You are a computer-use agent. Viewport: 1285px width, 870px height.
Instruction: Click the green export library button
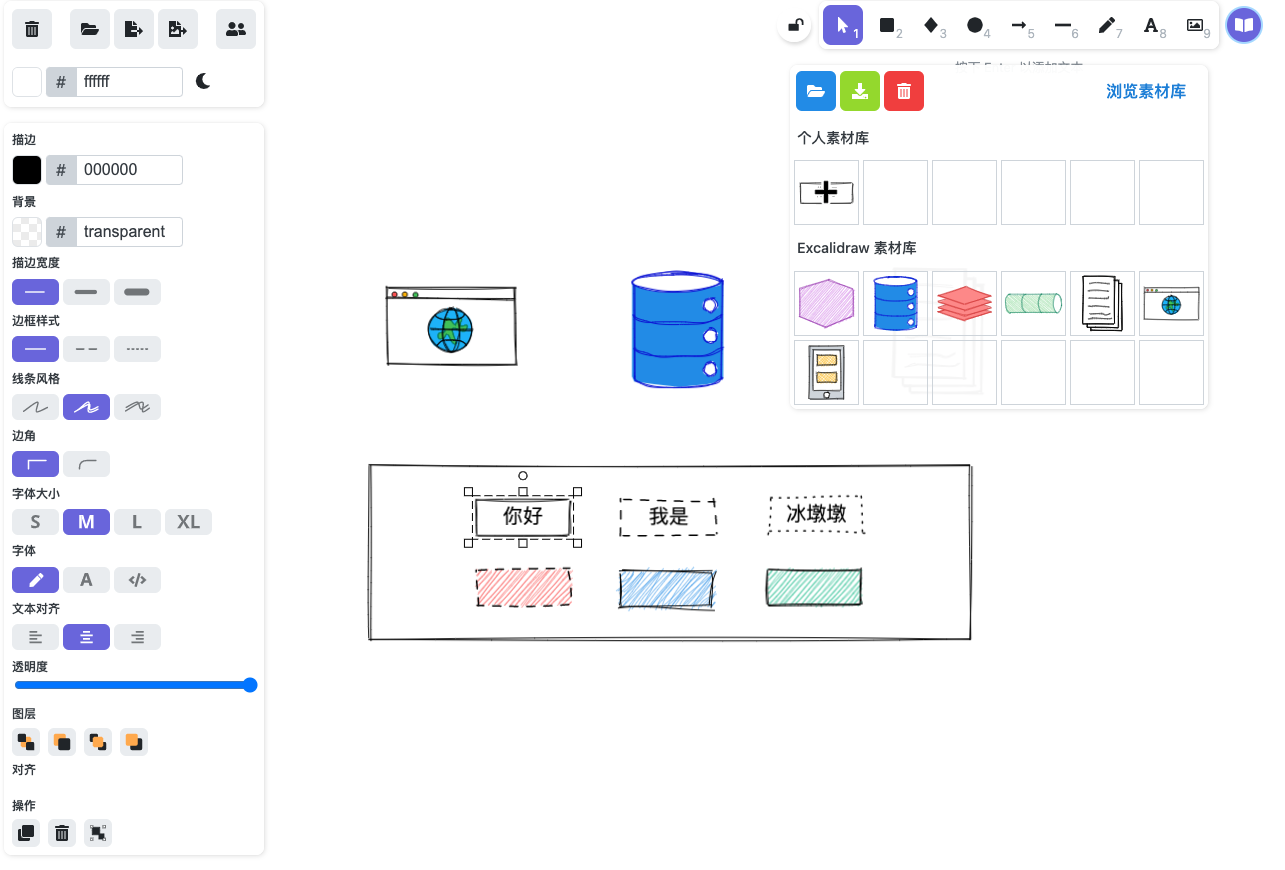[860, 91]
